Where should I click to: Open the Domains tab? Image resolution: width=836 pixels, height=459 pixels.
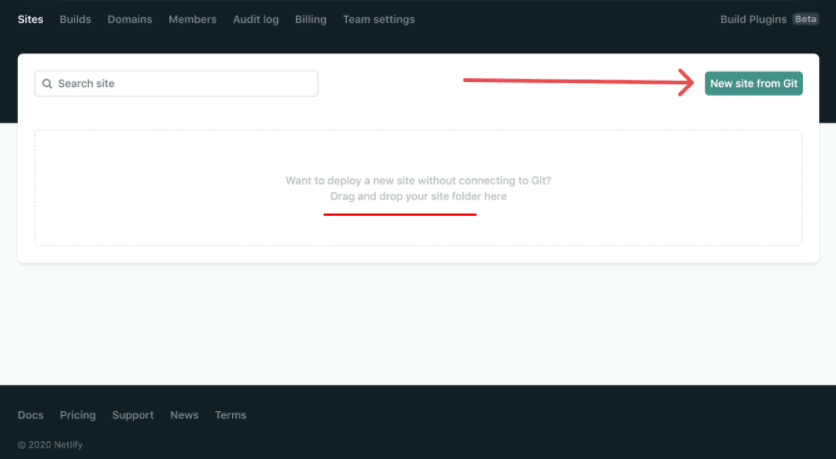pyautogui.click(x=130, y=19)
